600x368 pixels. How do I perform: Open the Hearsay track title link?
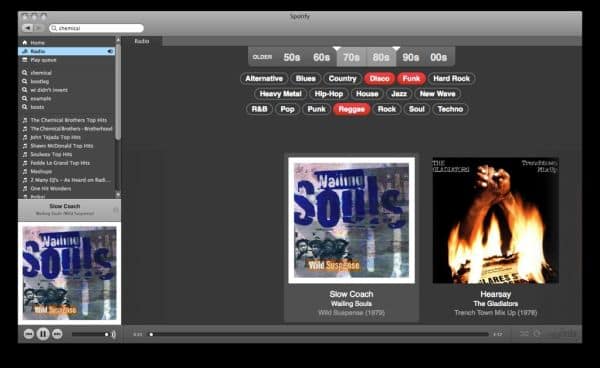(x=496, y=294)
